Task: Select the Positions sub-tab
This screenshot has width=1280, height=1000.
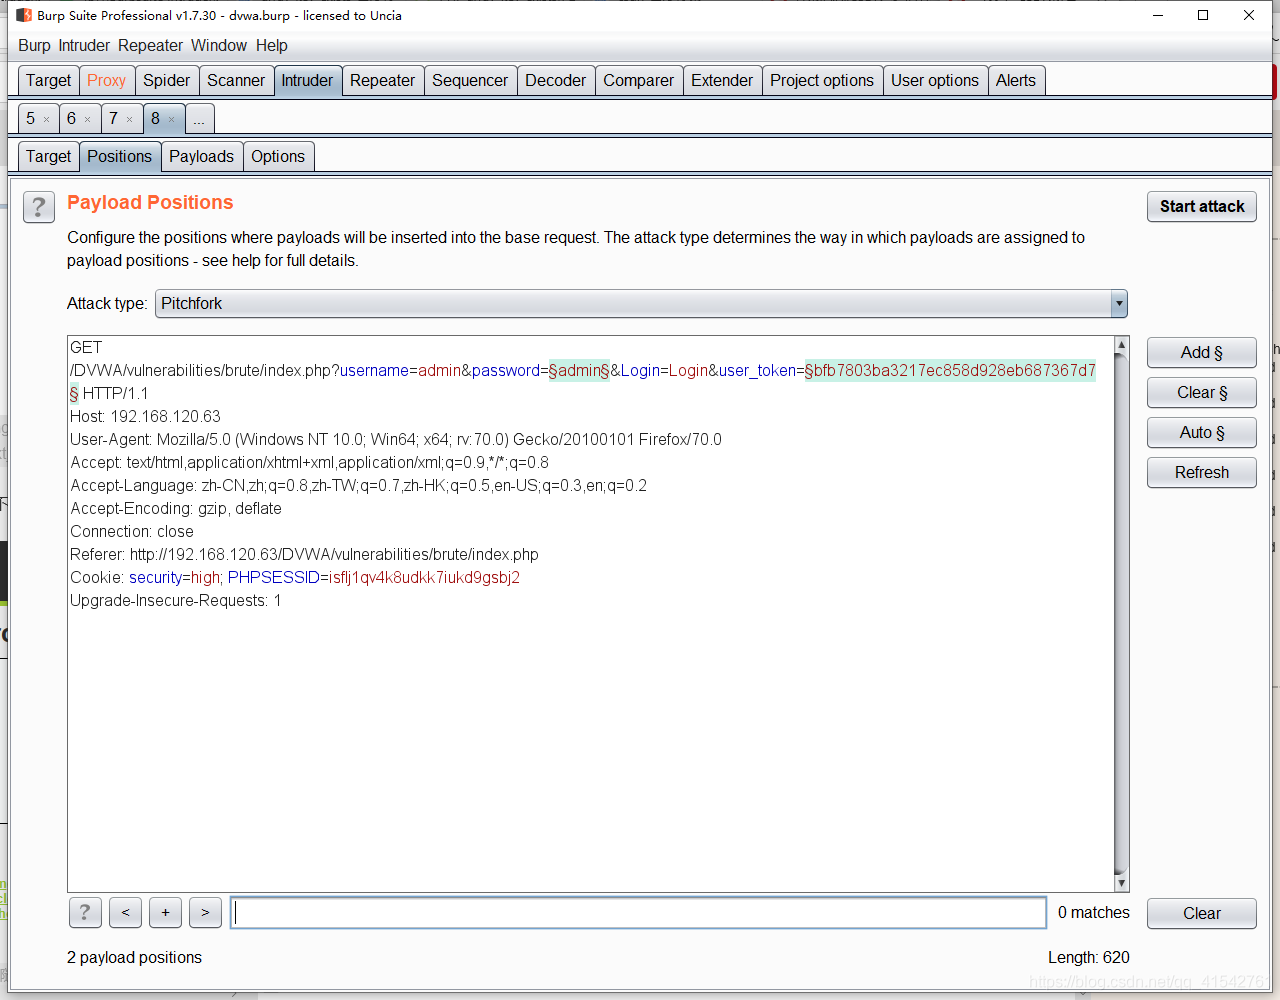Action: 119,156
